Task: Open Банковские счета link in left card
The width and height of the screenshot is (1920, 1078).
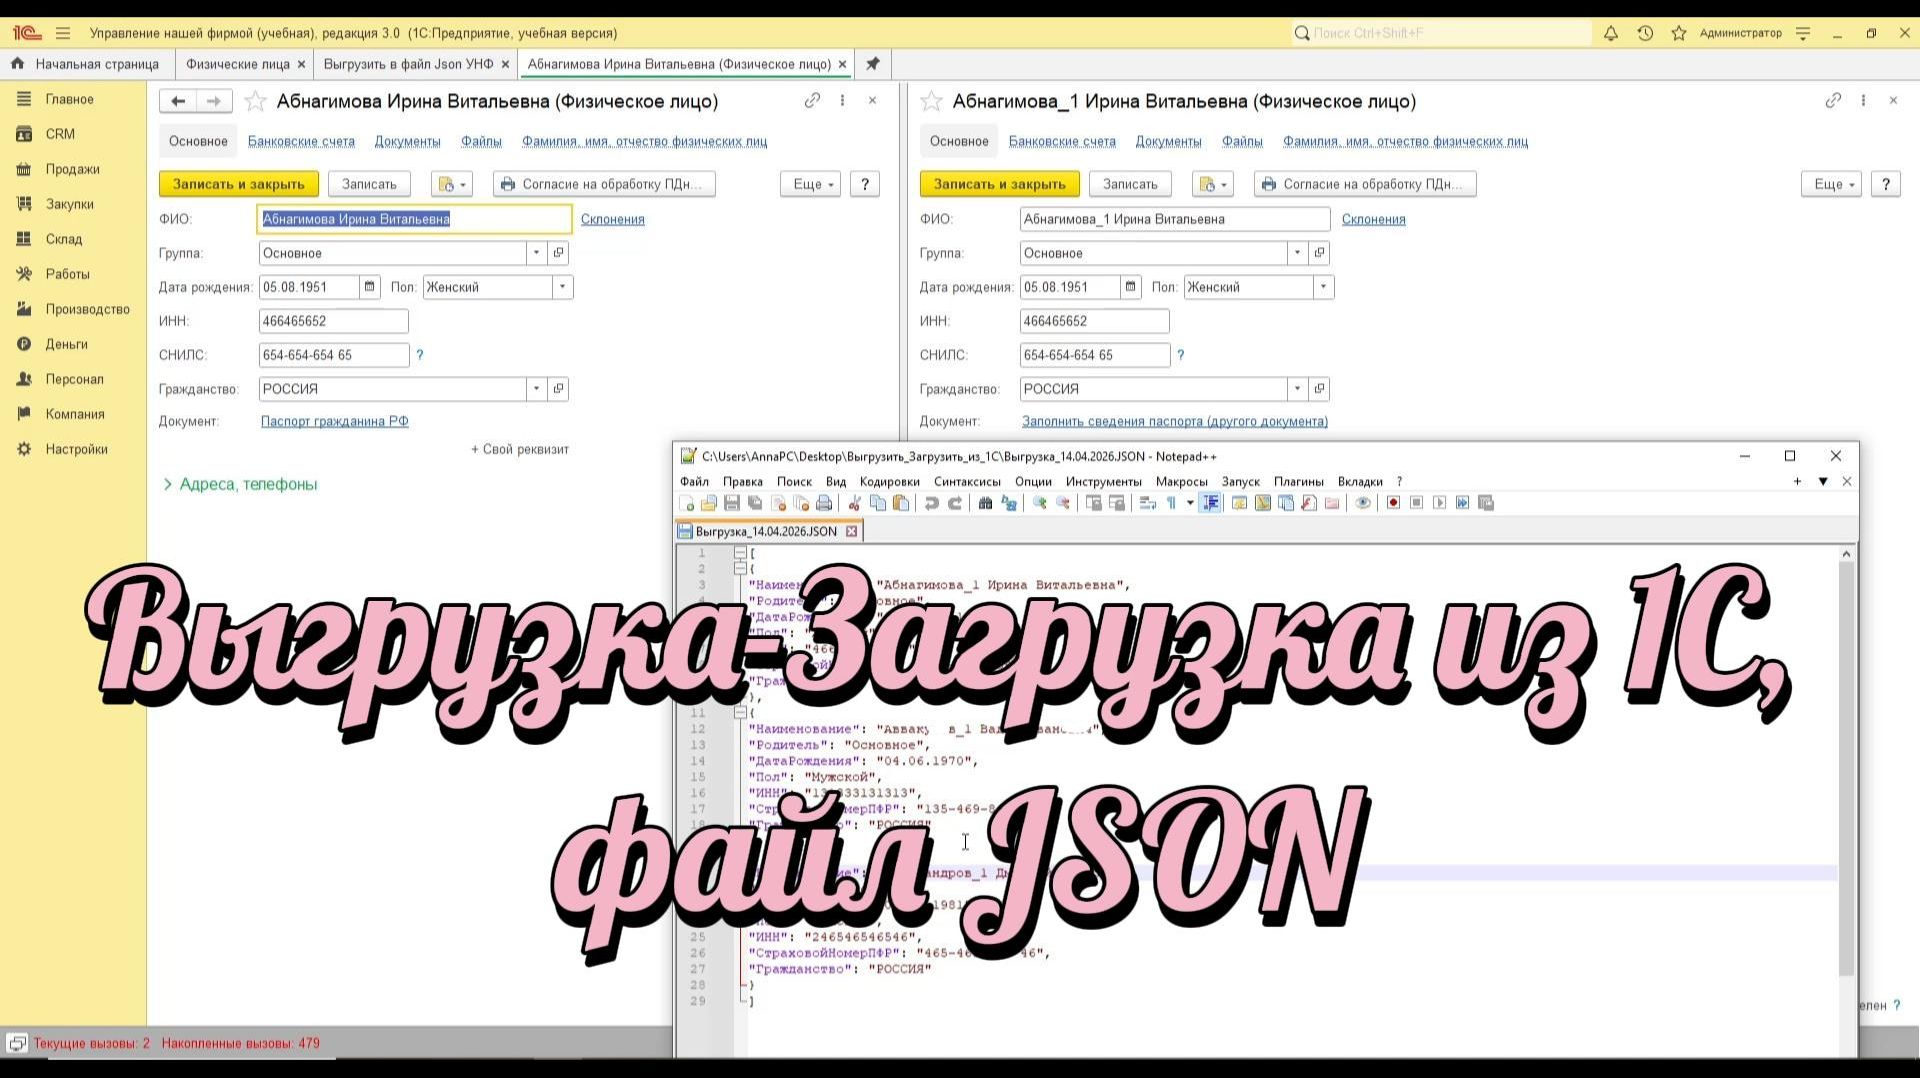Action: pyautogui.click(x=301, y=141)
